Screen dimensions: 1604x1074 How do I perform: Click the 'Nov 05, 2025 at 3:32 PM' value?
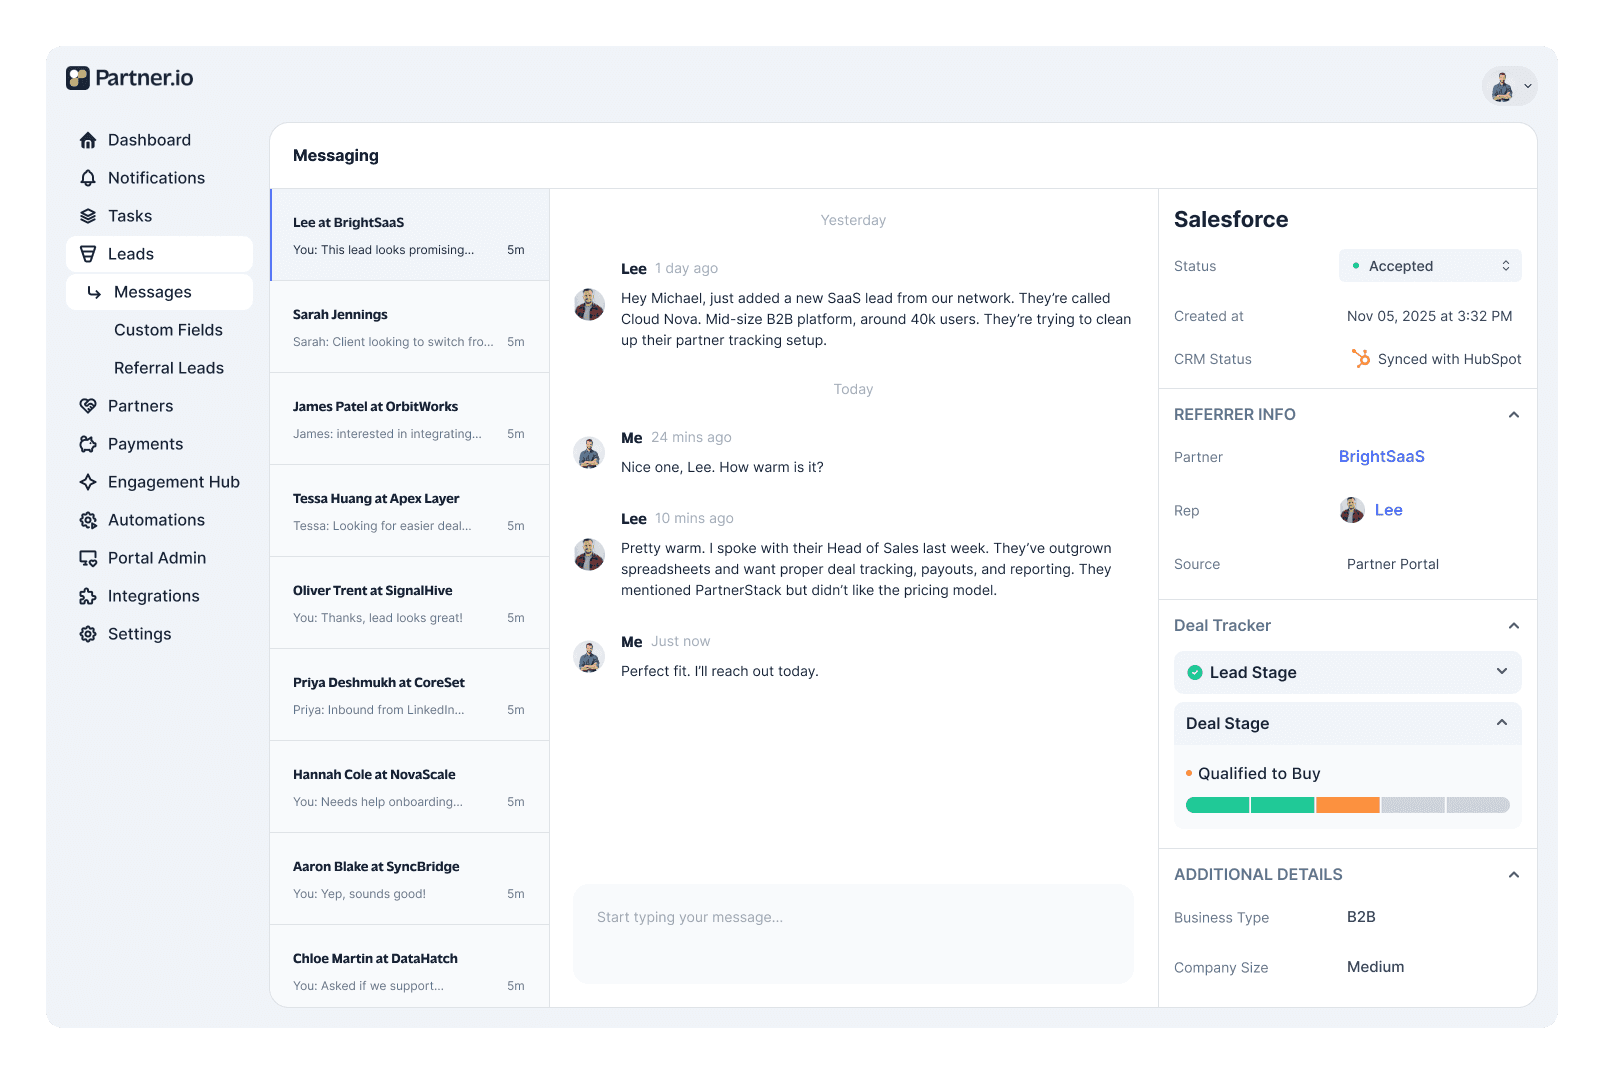point(1429,316)
